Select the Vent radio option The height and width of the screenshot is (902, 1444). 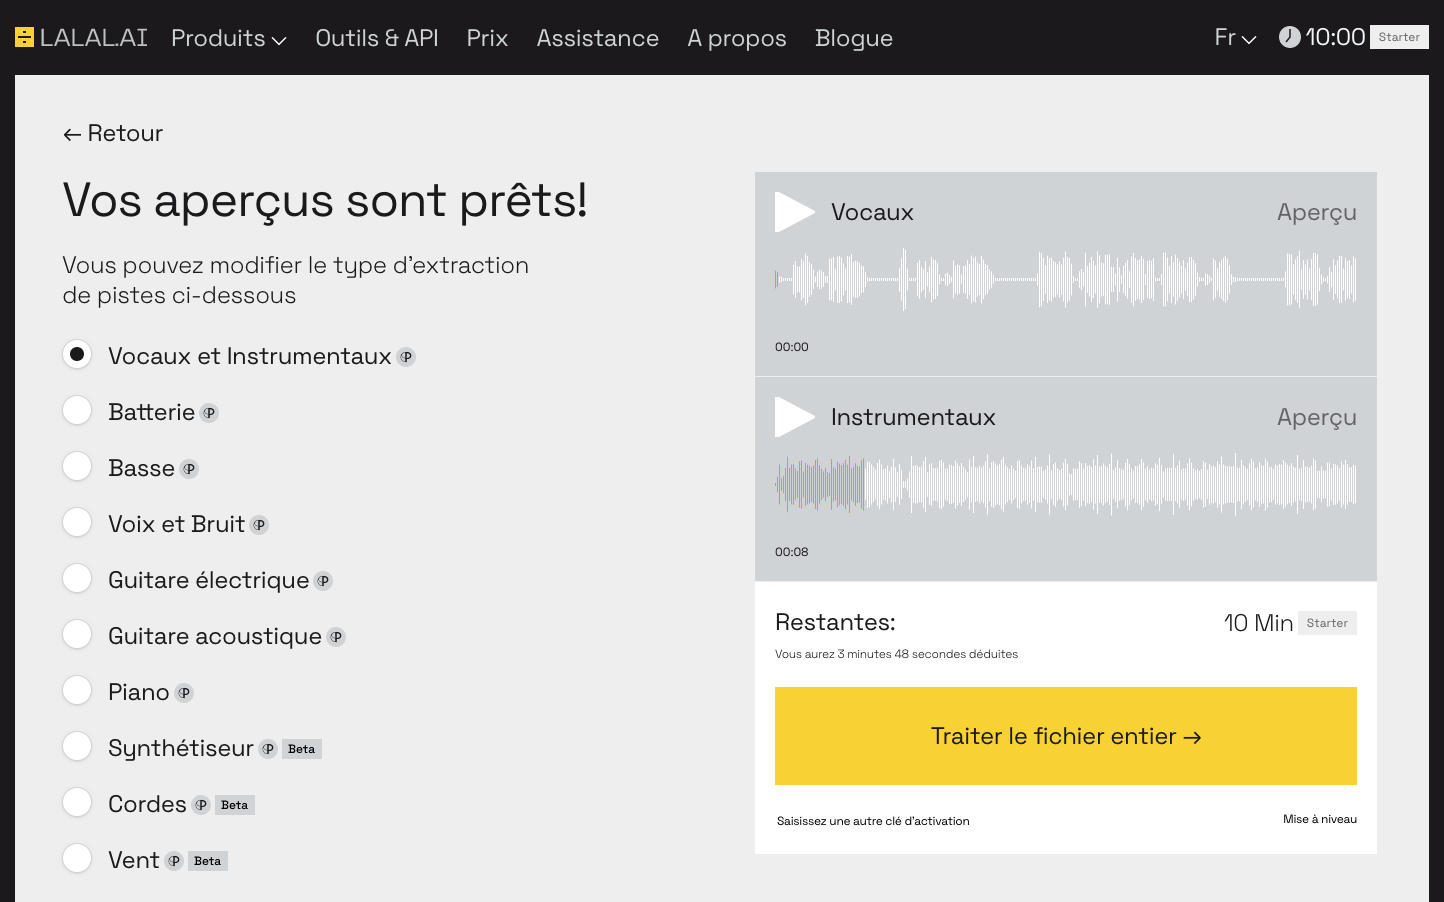pos(77,859)
